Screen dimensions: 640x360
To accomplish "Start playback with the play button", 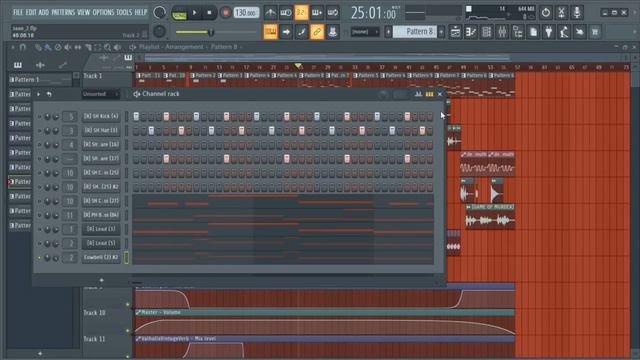I will coord(195,13).
